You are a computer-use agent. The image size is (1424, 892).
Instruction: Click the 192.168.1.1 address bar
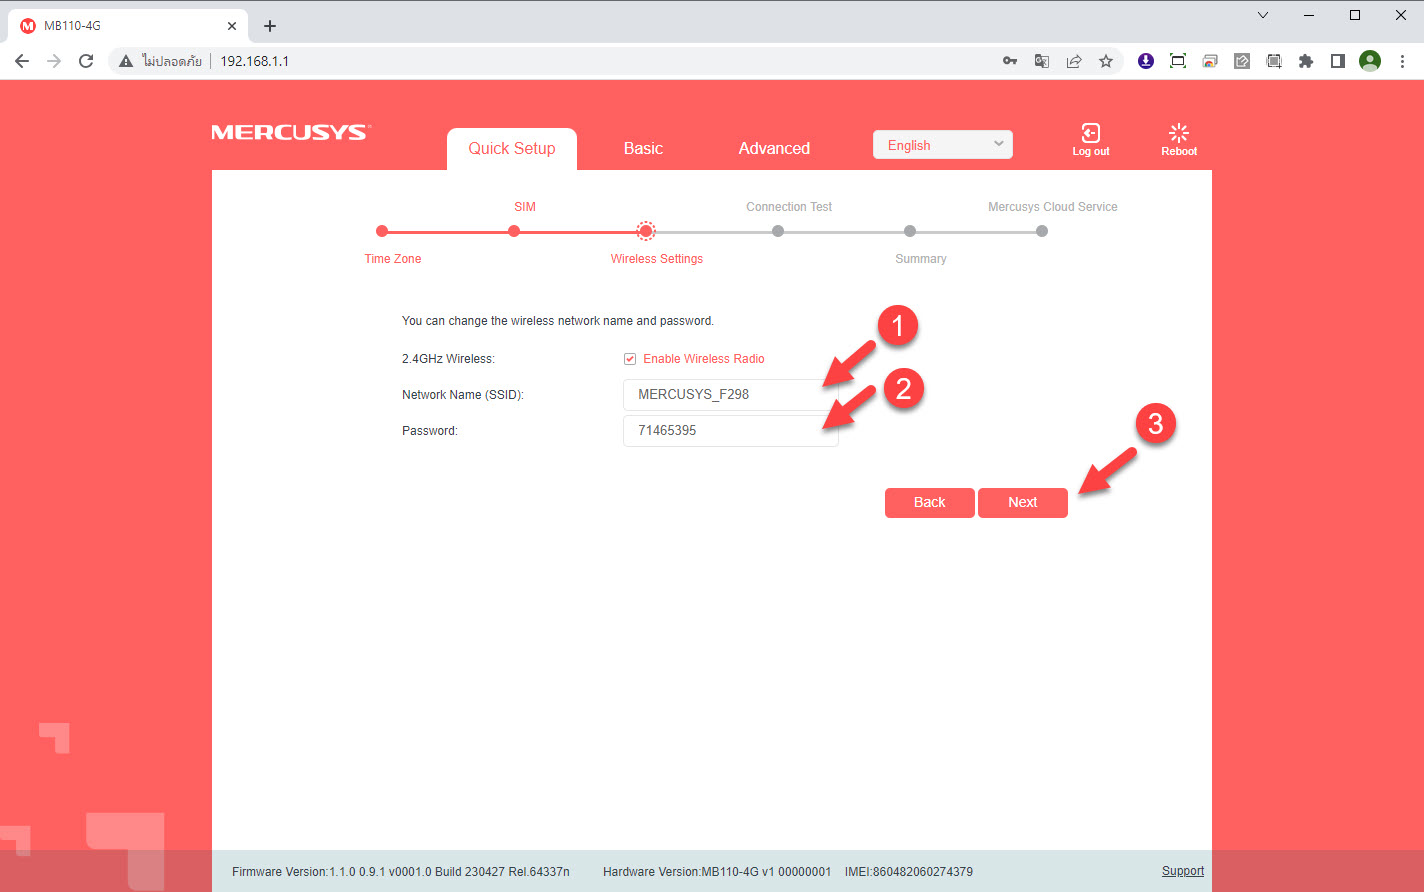tap(254, 61)
